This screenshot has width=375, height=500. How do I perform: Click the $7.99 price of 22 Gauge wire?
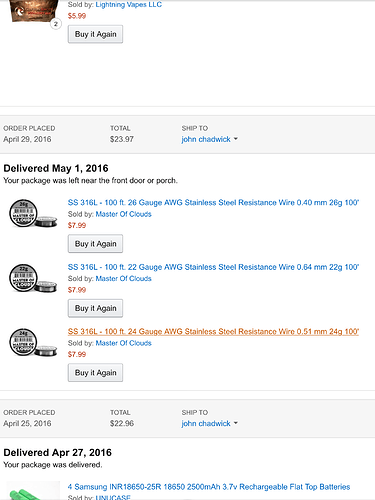point(77,290)
